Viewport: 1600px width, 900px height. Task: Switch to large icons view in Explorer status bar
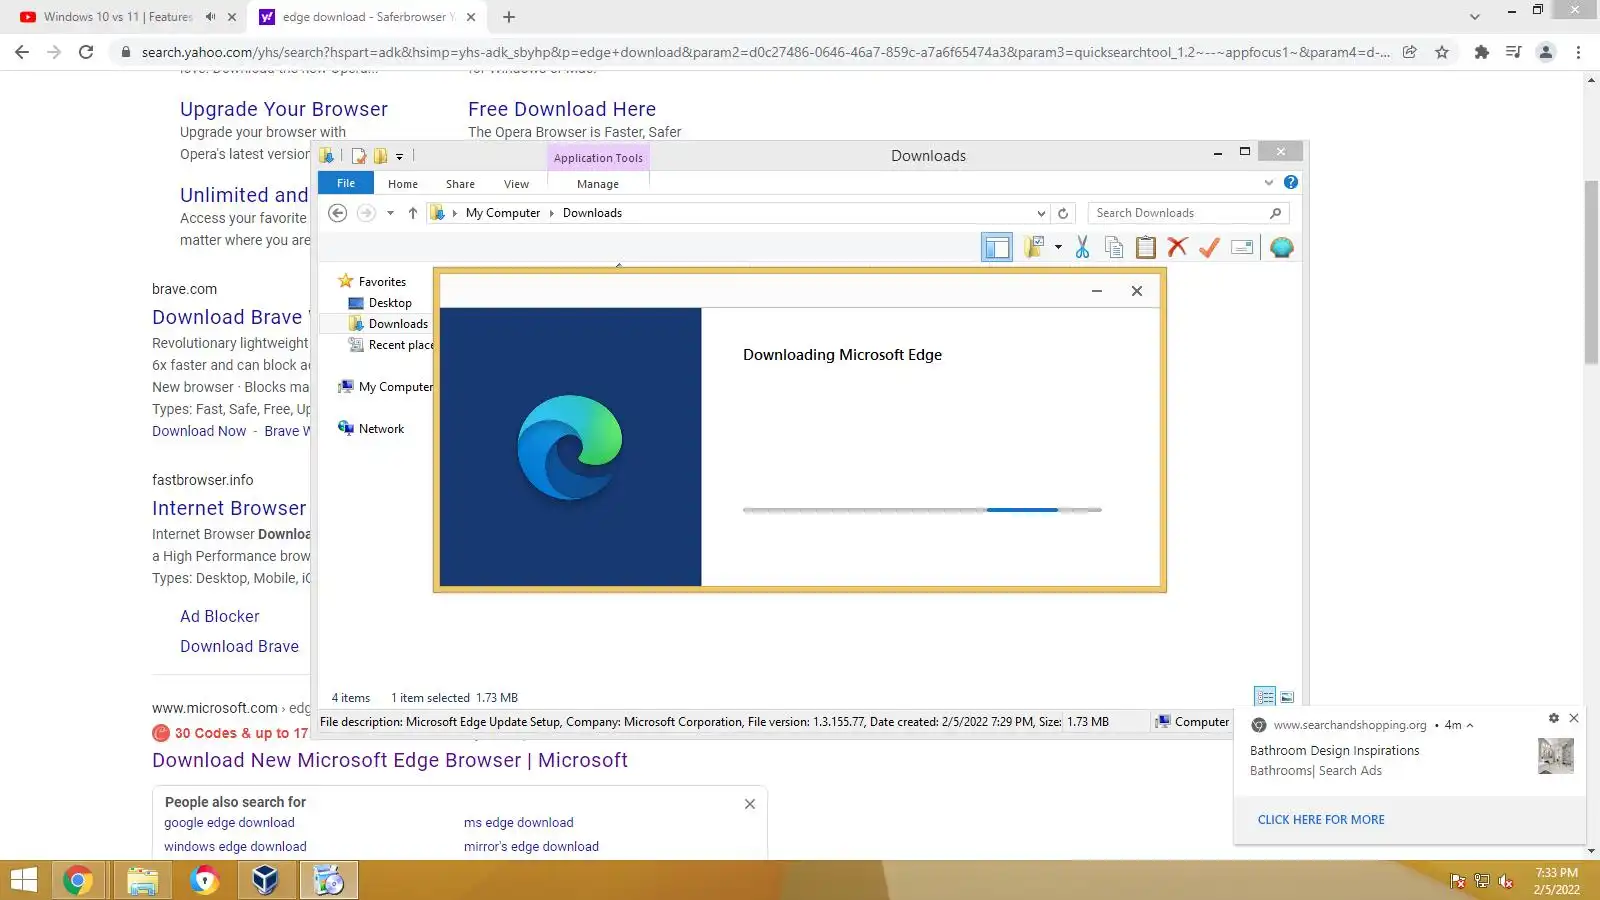1287,697
